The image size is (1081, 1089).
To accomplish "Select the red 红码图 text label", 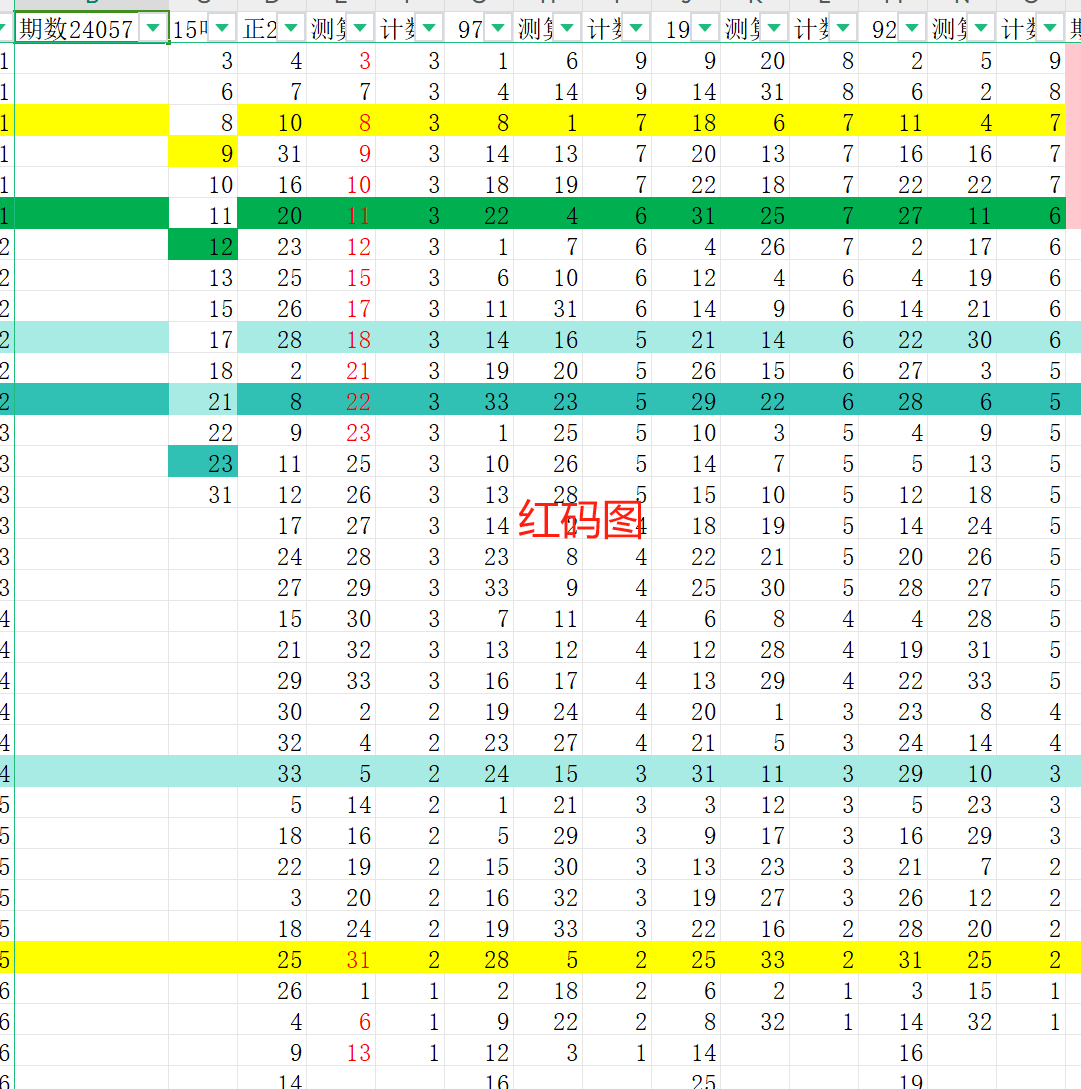I will pos(580,520).
